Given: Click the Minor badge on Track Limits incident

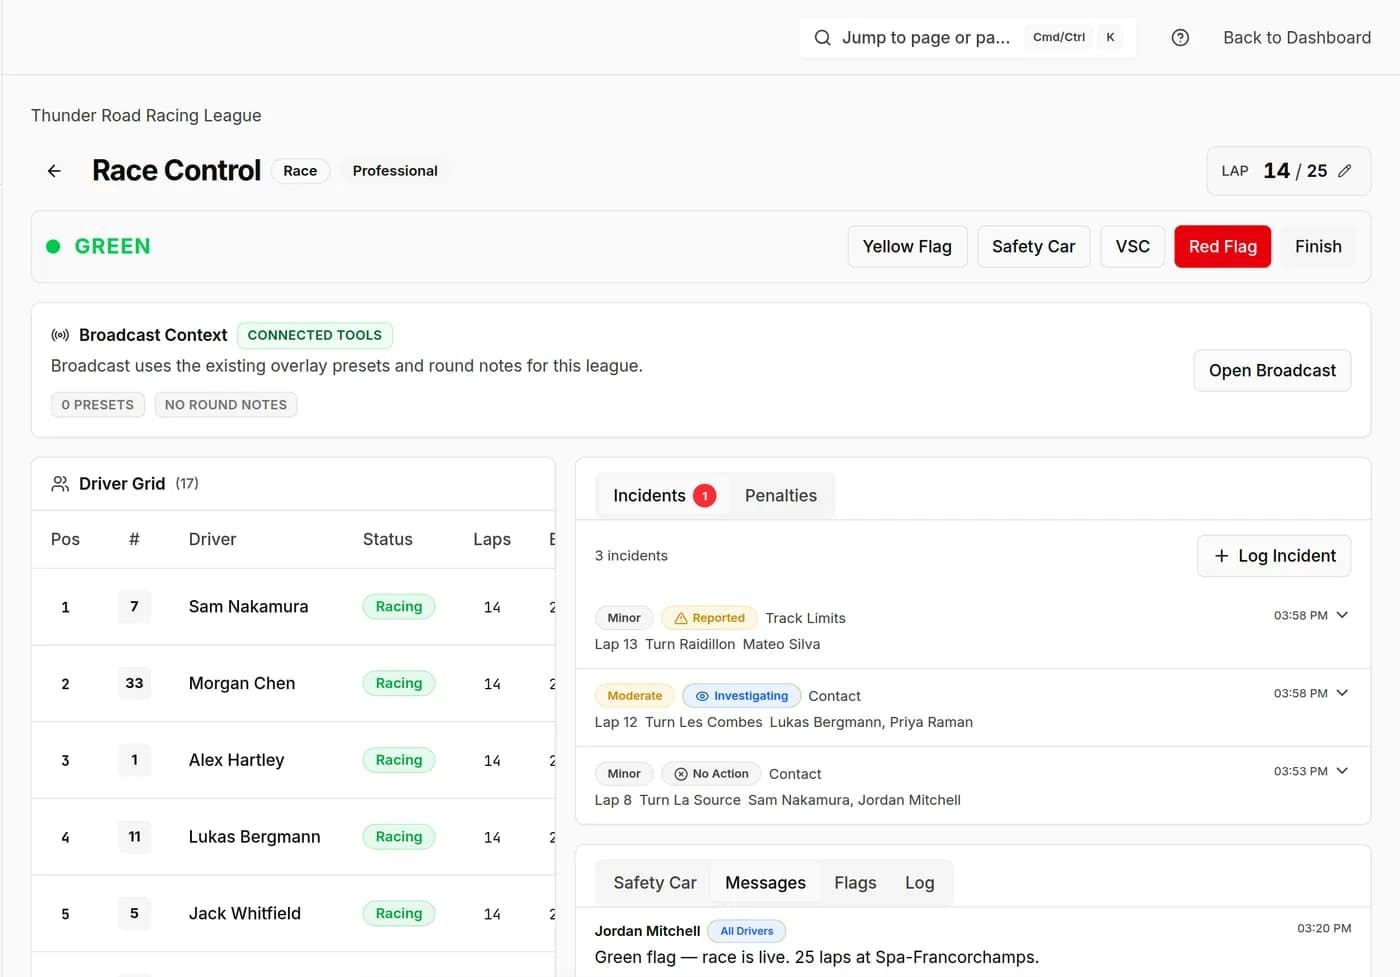Looking at the screenshot, I should (x=624, y=618).
